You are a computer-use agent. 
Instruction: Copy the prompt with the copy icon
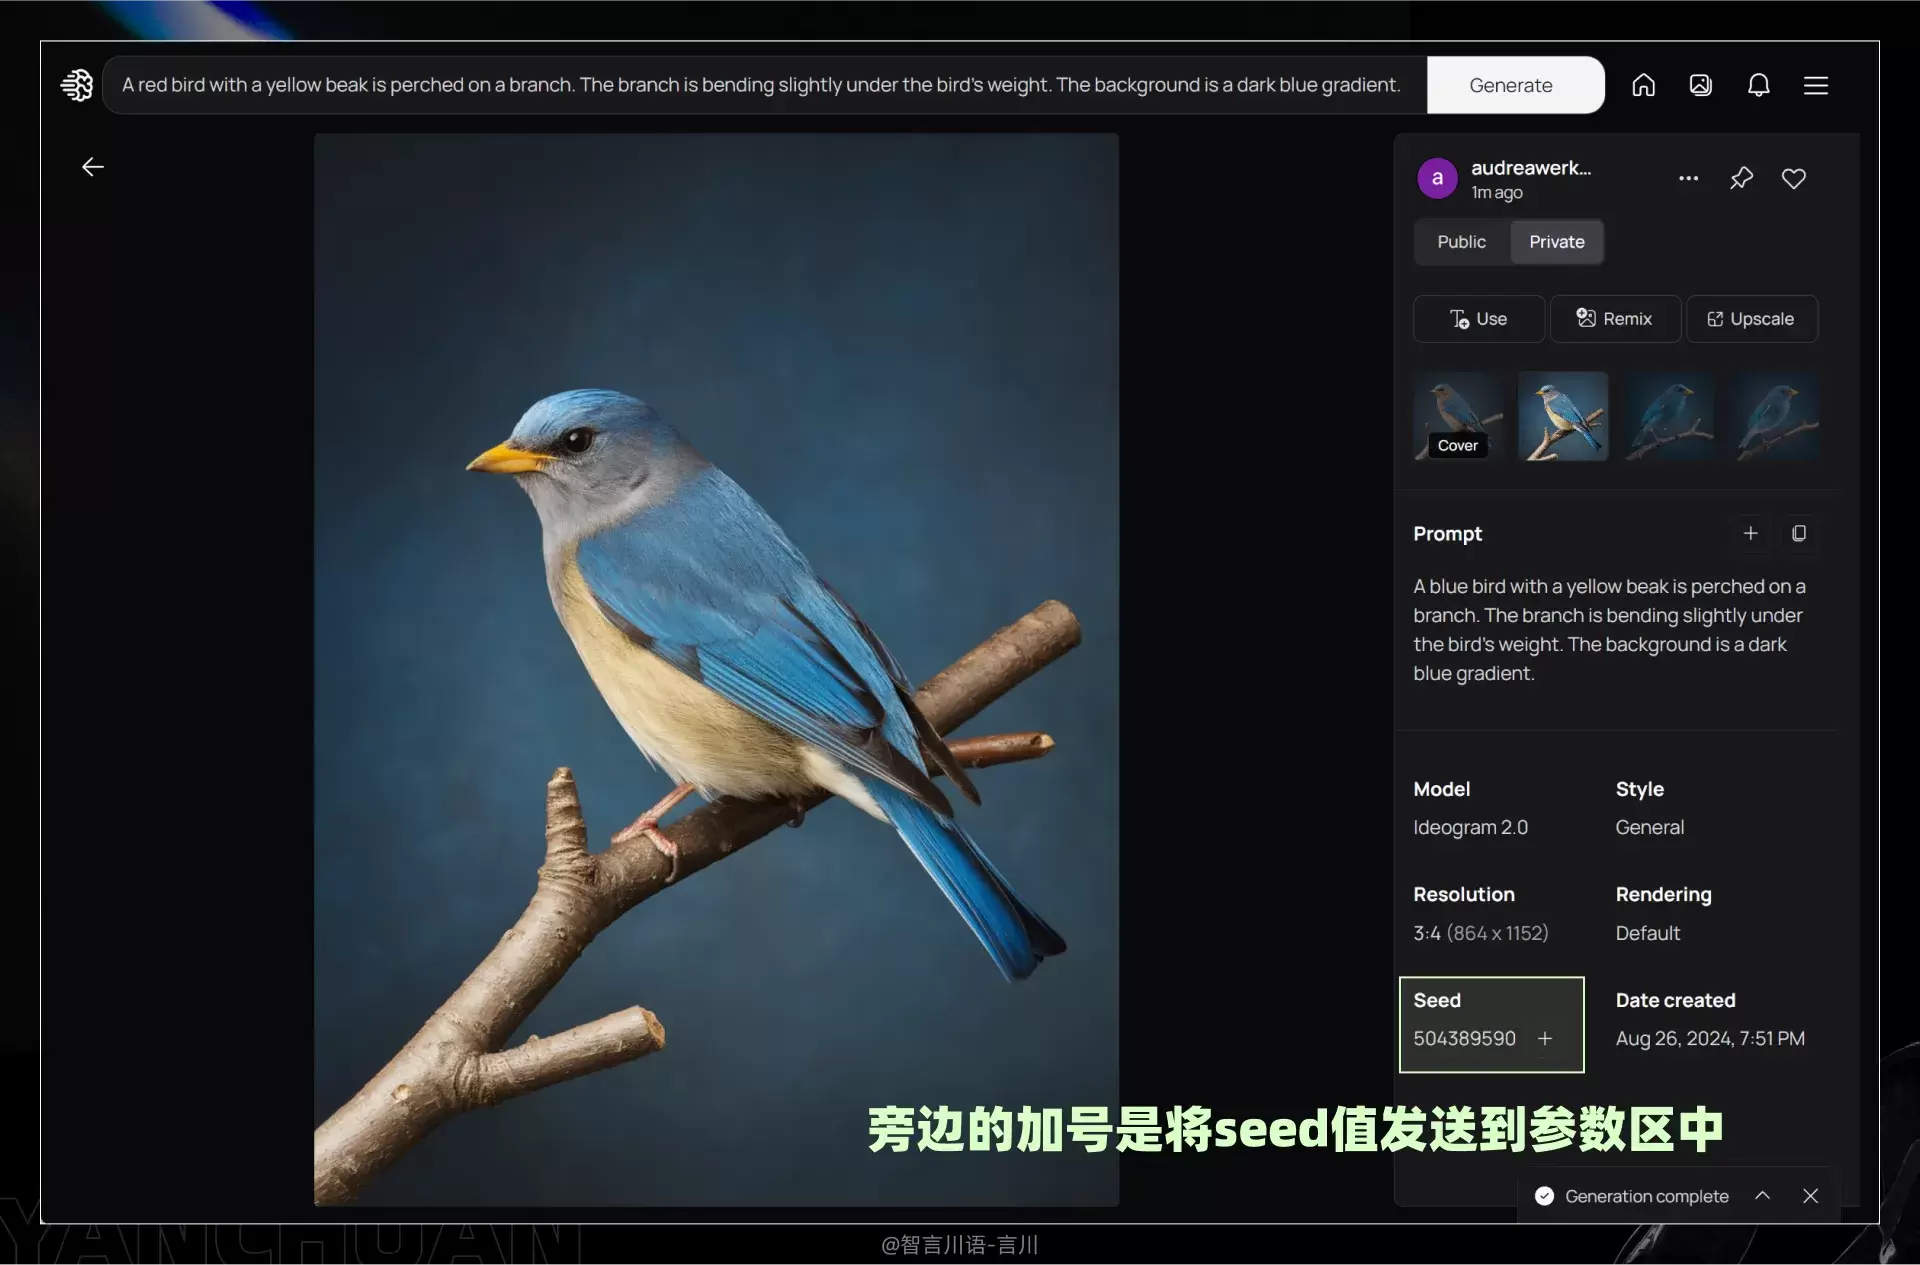click(1798, 533)
